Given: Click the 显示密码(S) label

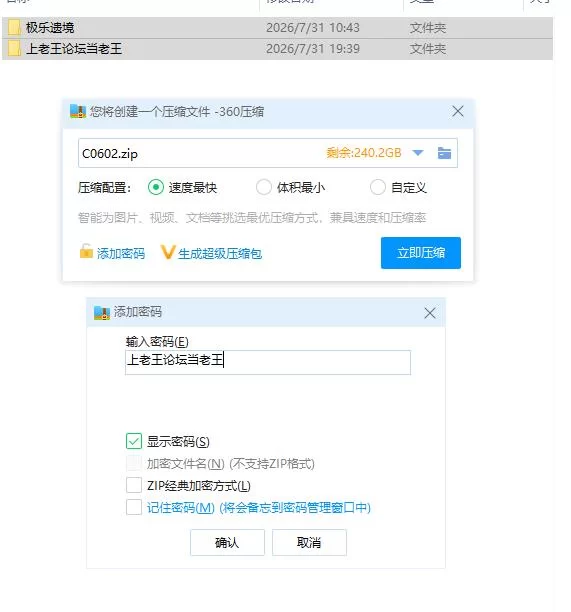Looking at the screenshot, I should (x=178, y=442).
